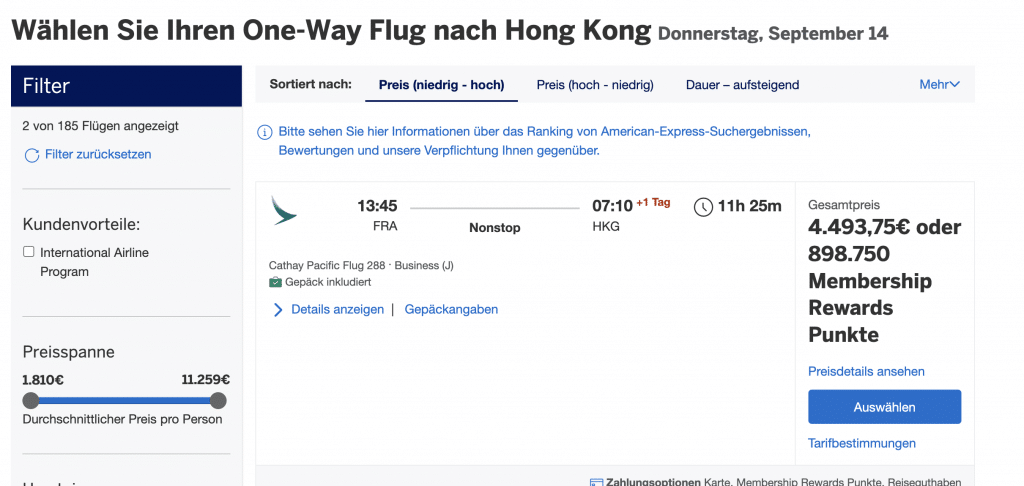
Task: Expand the Mehr sort dropdown
Action: (939, 85)
